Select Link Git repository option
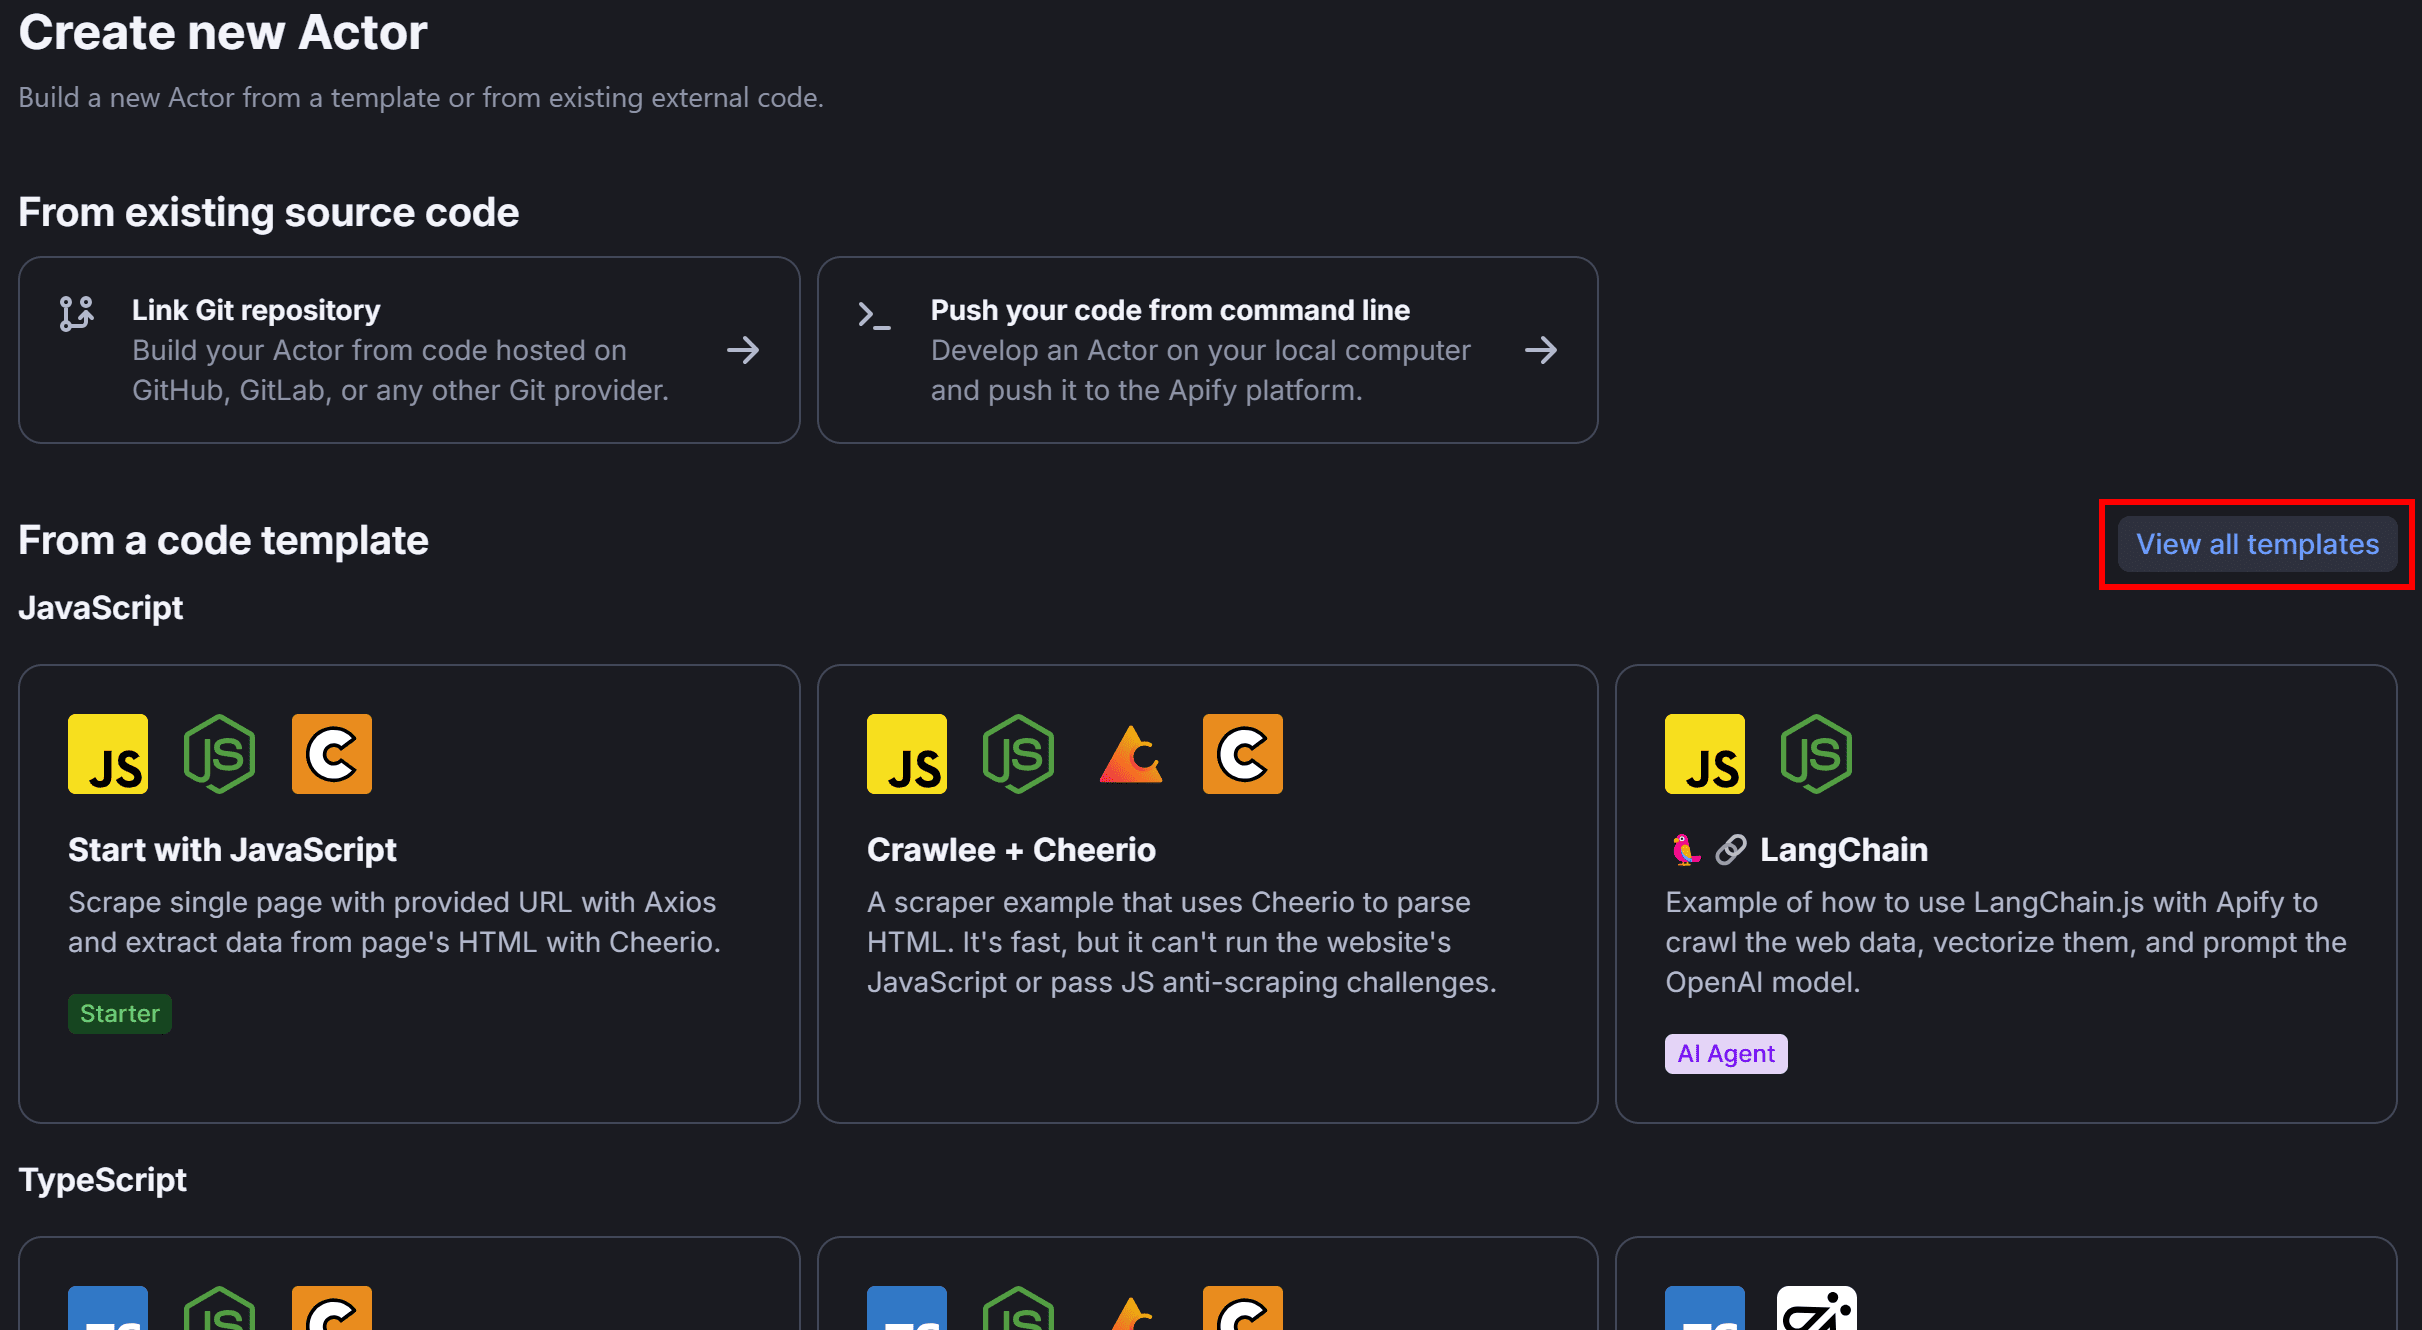Viewport: 2422px width, 1330px height. coord(256,310)
